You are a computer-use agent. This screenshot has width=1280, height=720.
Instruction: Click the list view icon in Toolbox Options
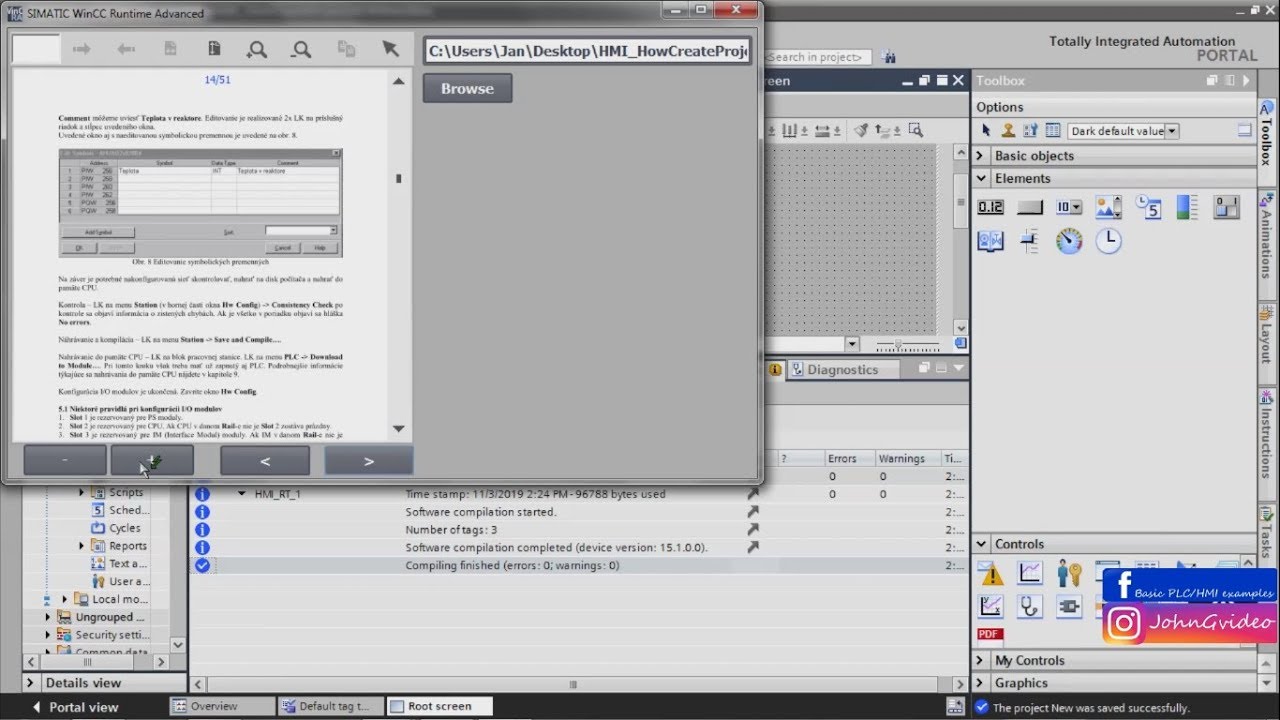pyautogui.click(x=1052, y=130)
